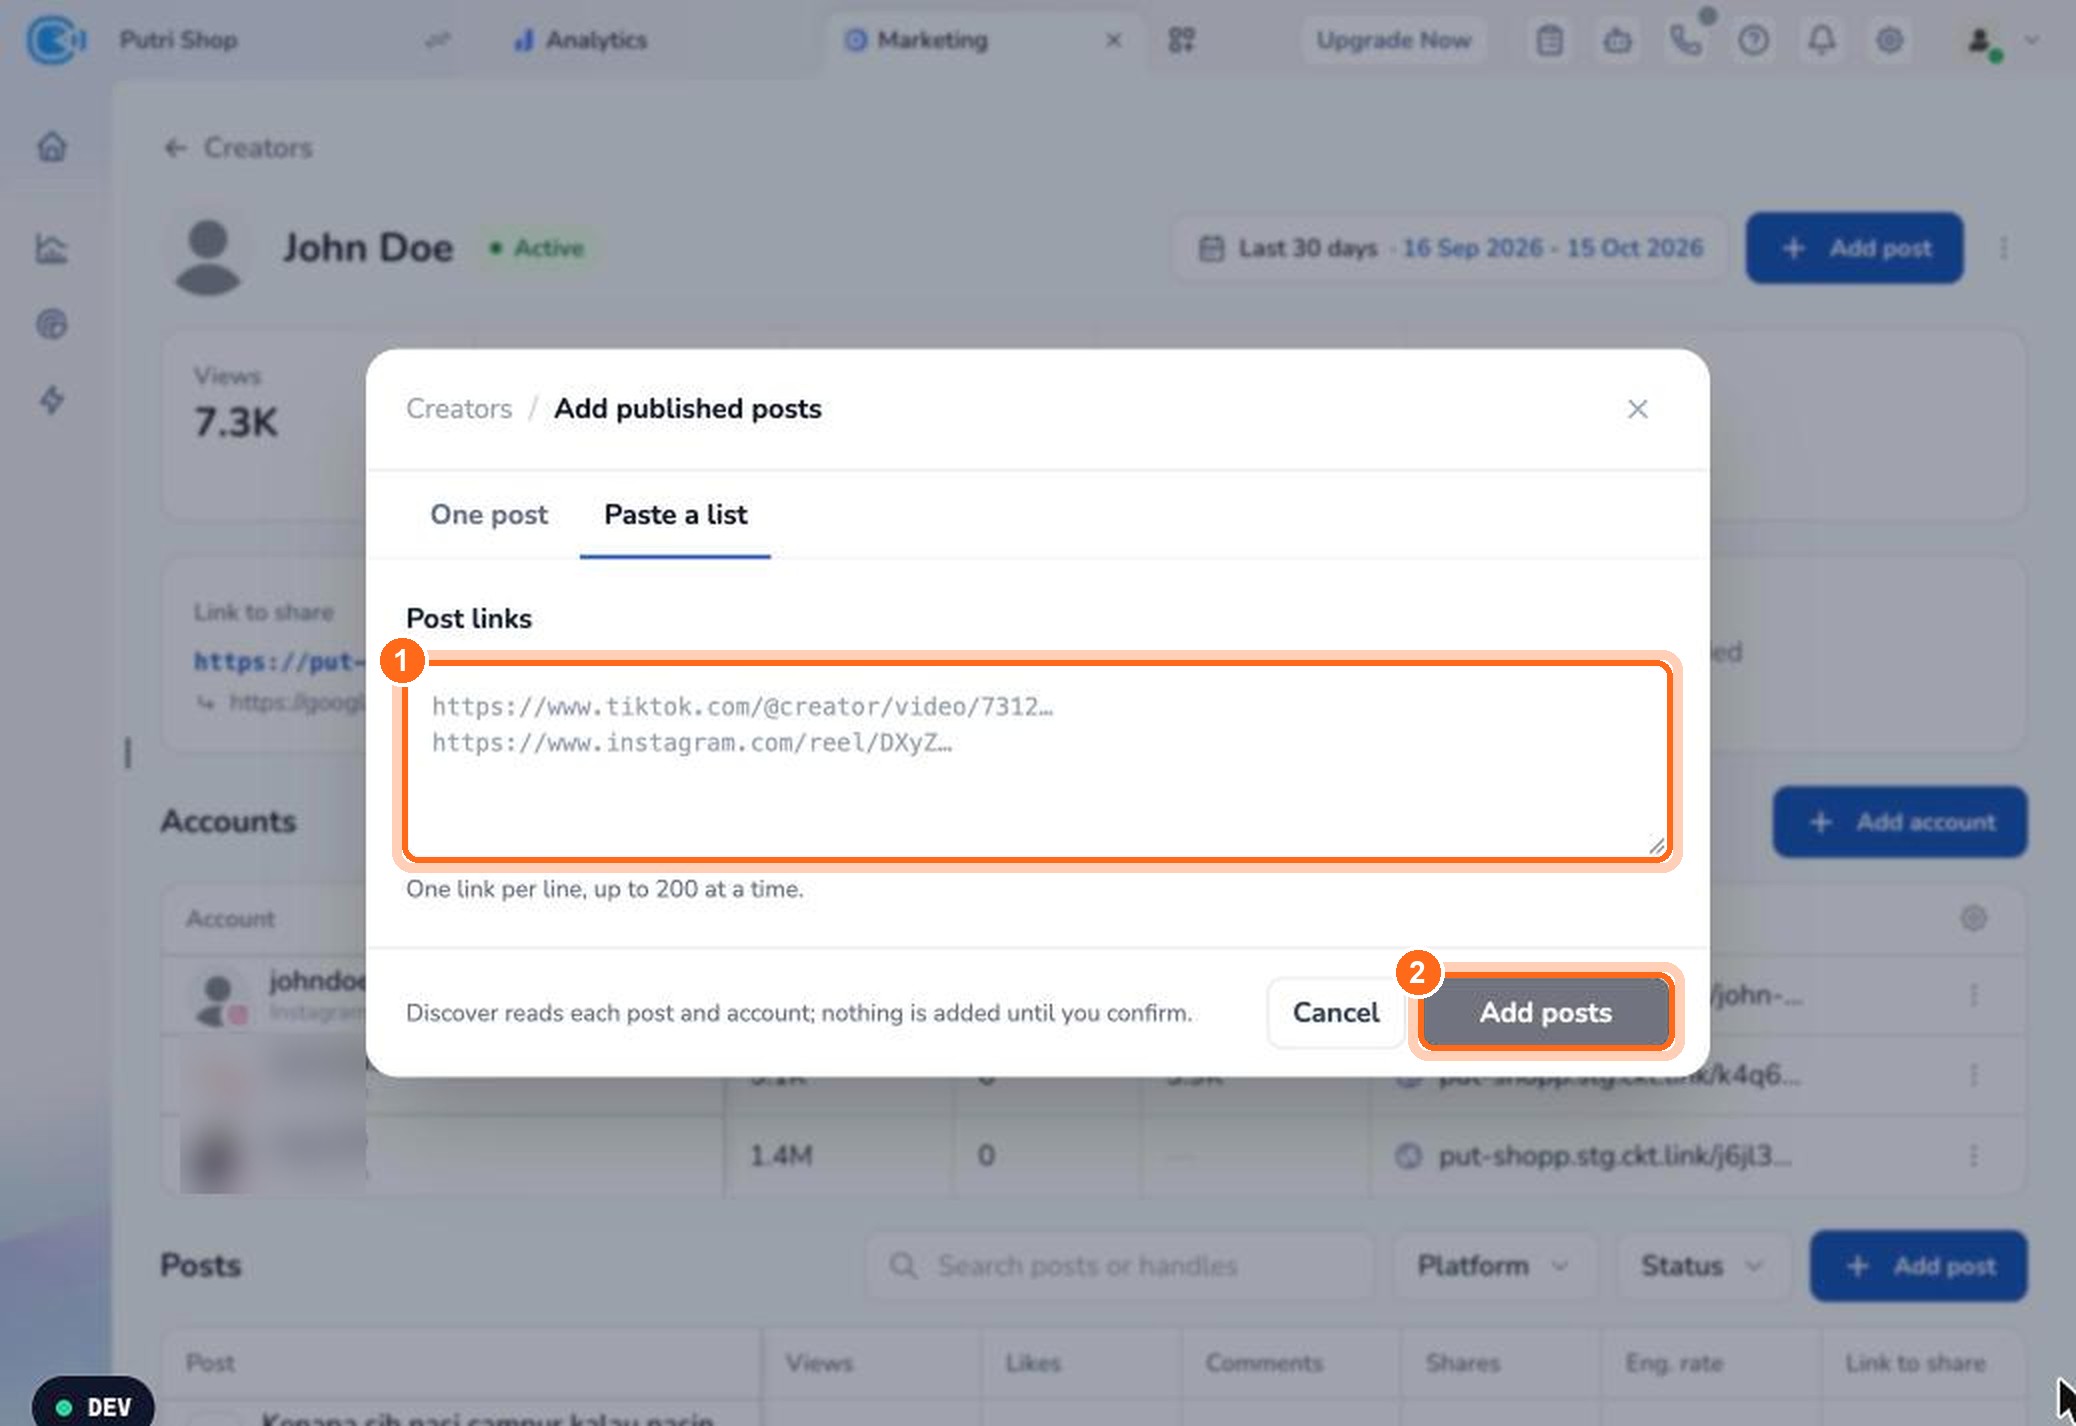
Task: Switch to the One post tab
Action: coord(489,514)
